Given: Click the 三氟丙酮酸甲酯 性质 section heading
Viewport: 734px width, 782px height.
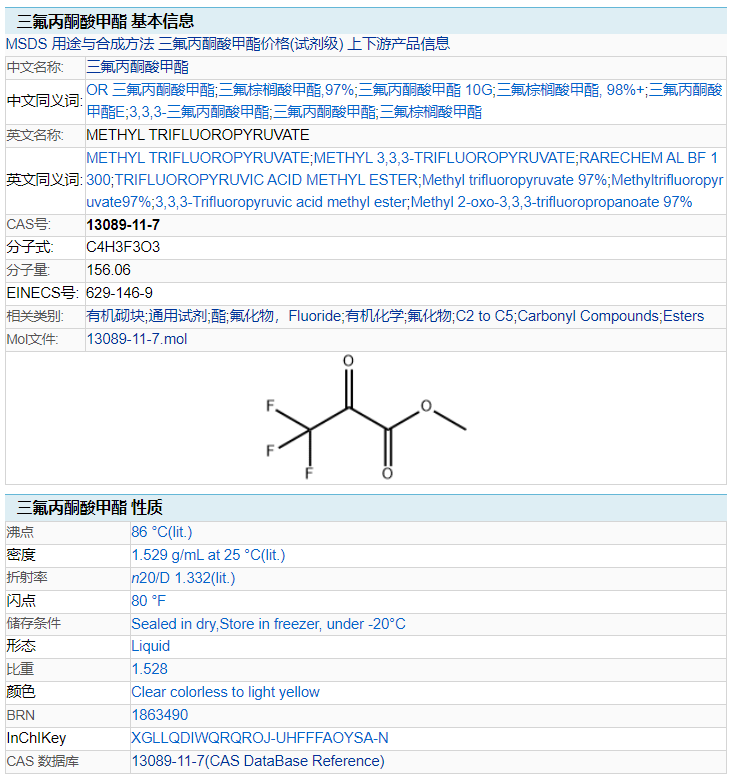Looking at the screenshot, I should pos(89,507).
